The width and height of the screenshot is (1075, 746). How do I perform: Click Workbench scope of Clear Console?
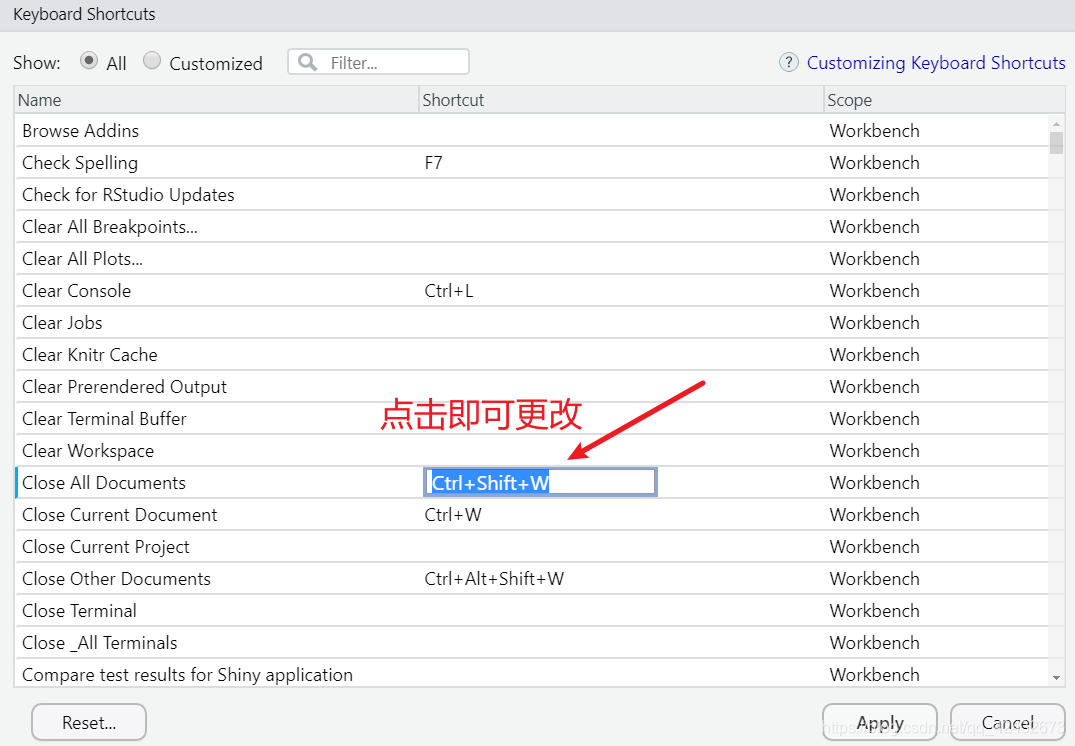pos(874,291)
